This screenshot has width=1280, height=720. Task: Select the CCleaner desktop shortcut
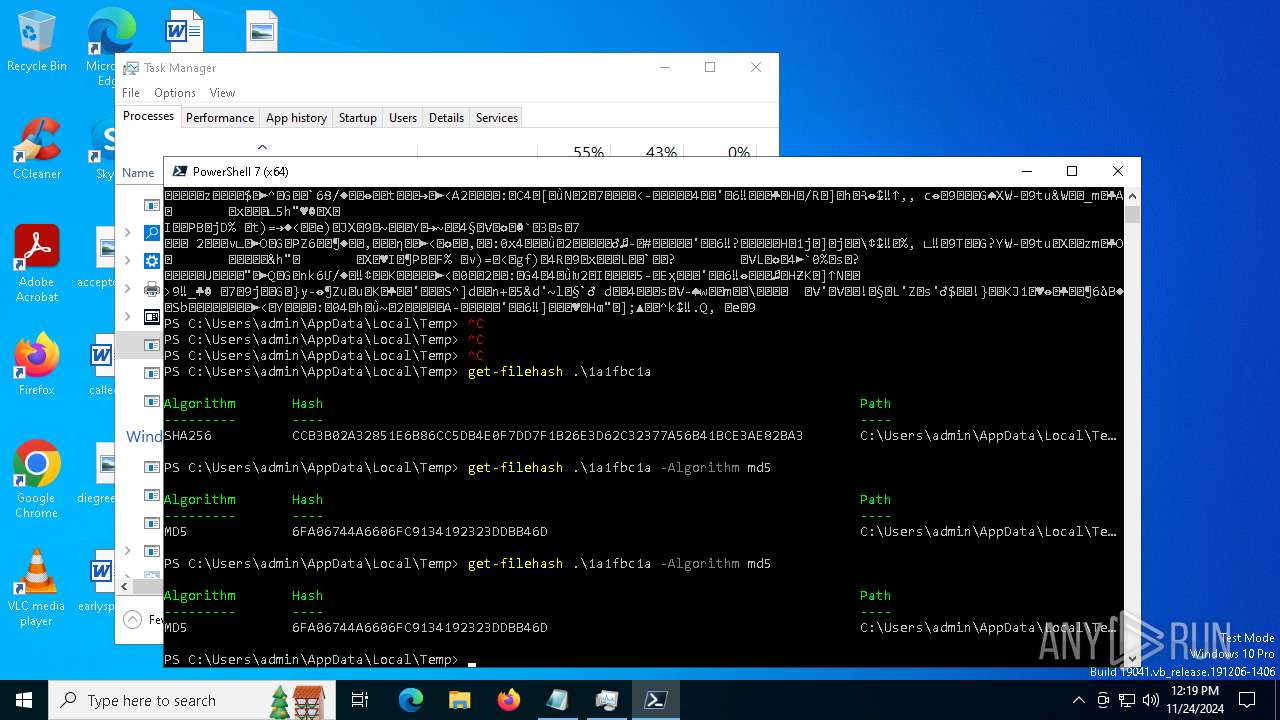click(37, 149)
